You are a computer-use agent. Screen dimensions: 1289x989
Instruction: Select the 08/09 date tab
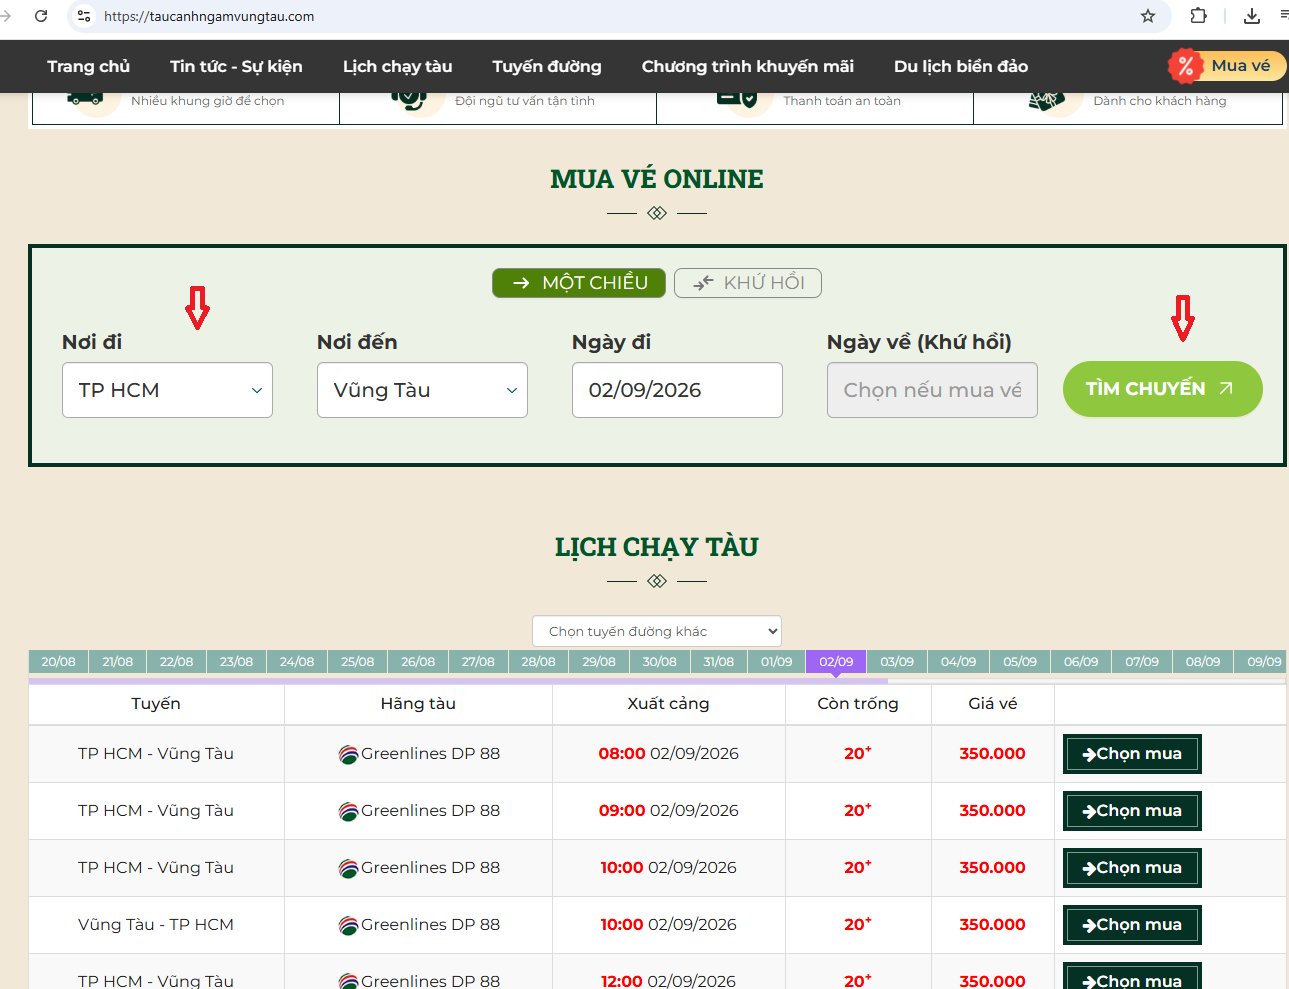(1203, 662)
